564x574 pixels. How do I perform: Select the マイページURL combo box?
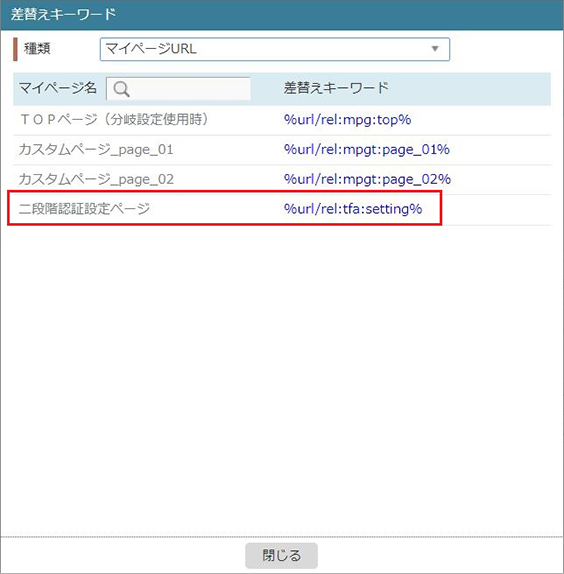(x=274, y=49)
